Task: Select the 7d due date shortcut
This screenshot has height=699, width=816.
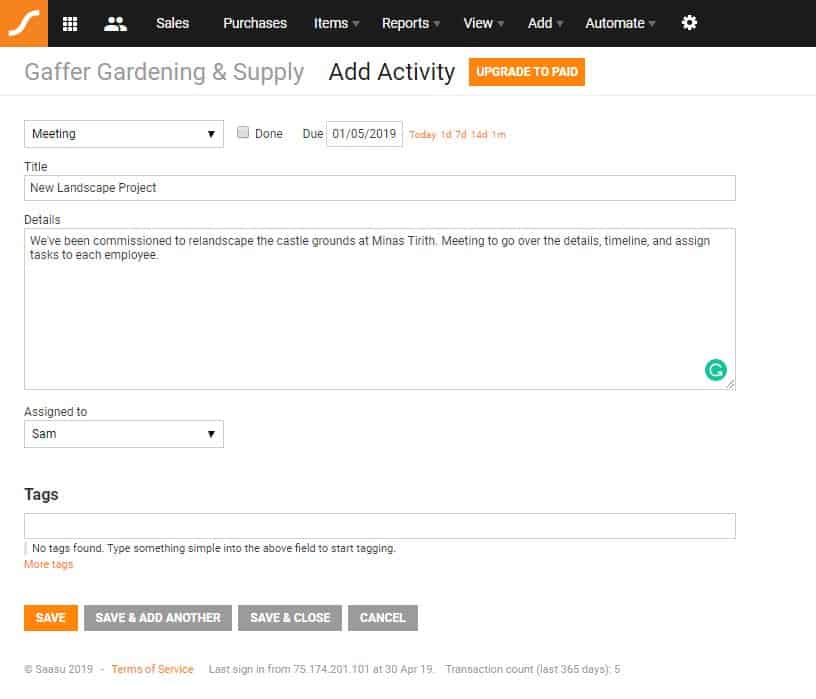Action: click(461, 135)
